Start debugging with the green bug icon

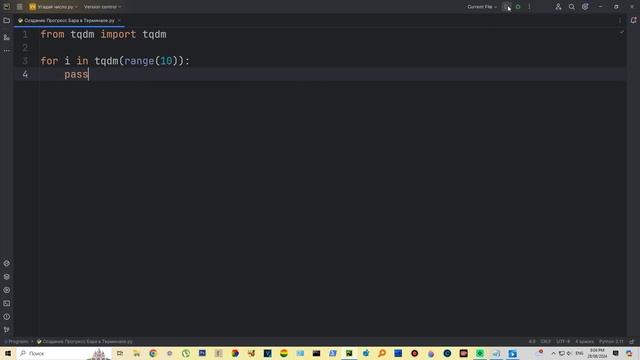pos(518,7)
